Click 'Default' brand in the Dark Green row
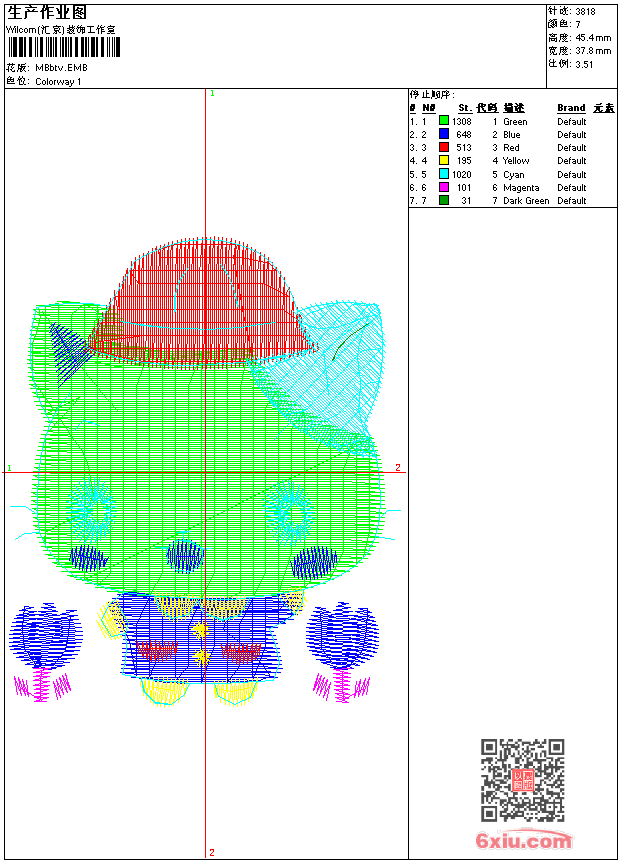Viewport: 620px width, 860px height. (572, 201)
